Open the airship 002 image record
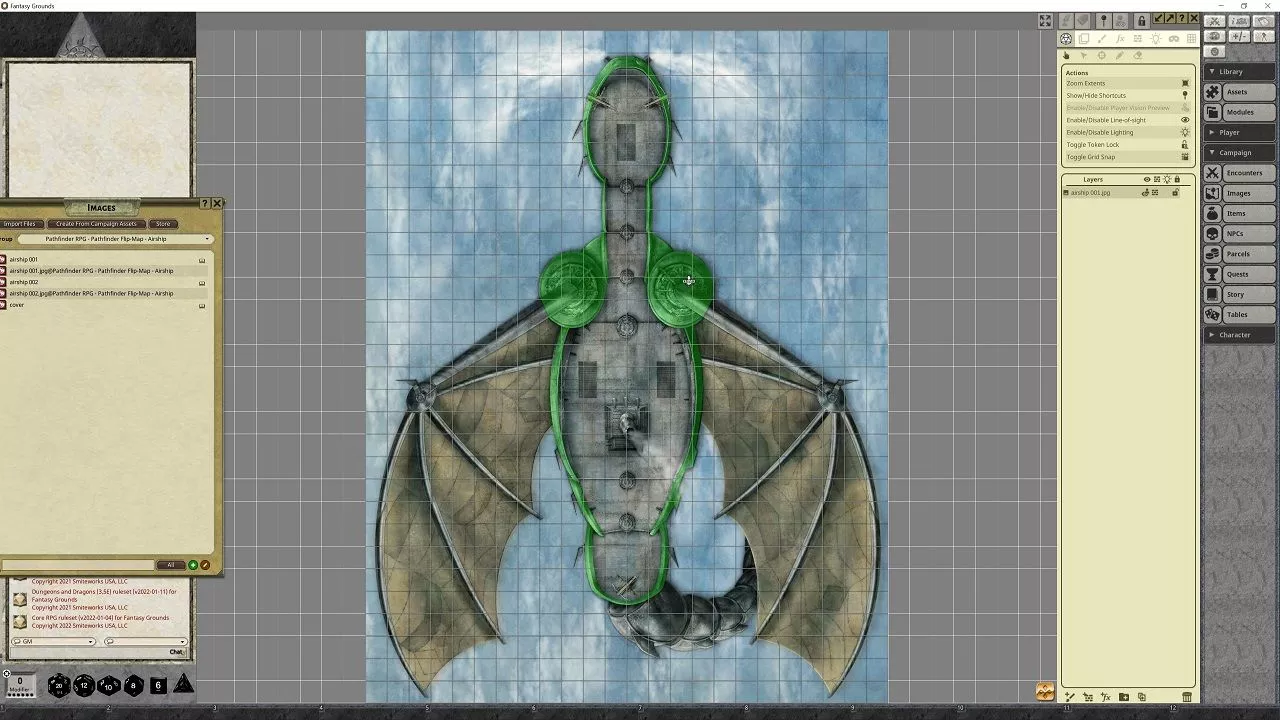The height and width of the screenshot is (720, 1280). (24, 282)
